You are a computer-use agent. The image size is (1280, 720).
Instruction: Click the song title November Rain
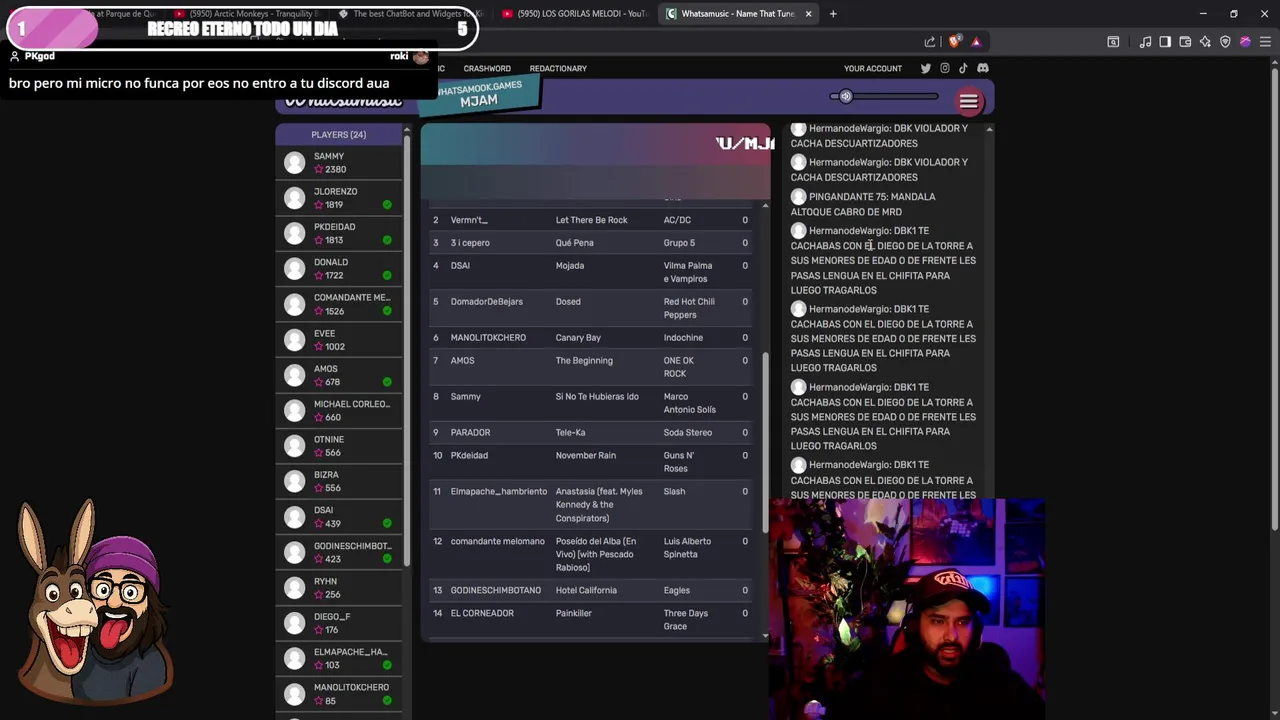point(585,455)
